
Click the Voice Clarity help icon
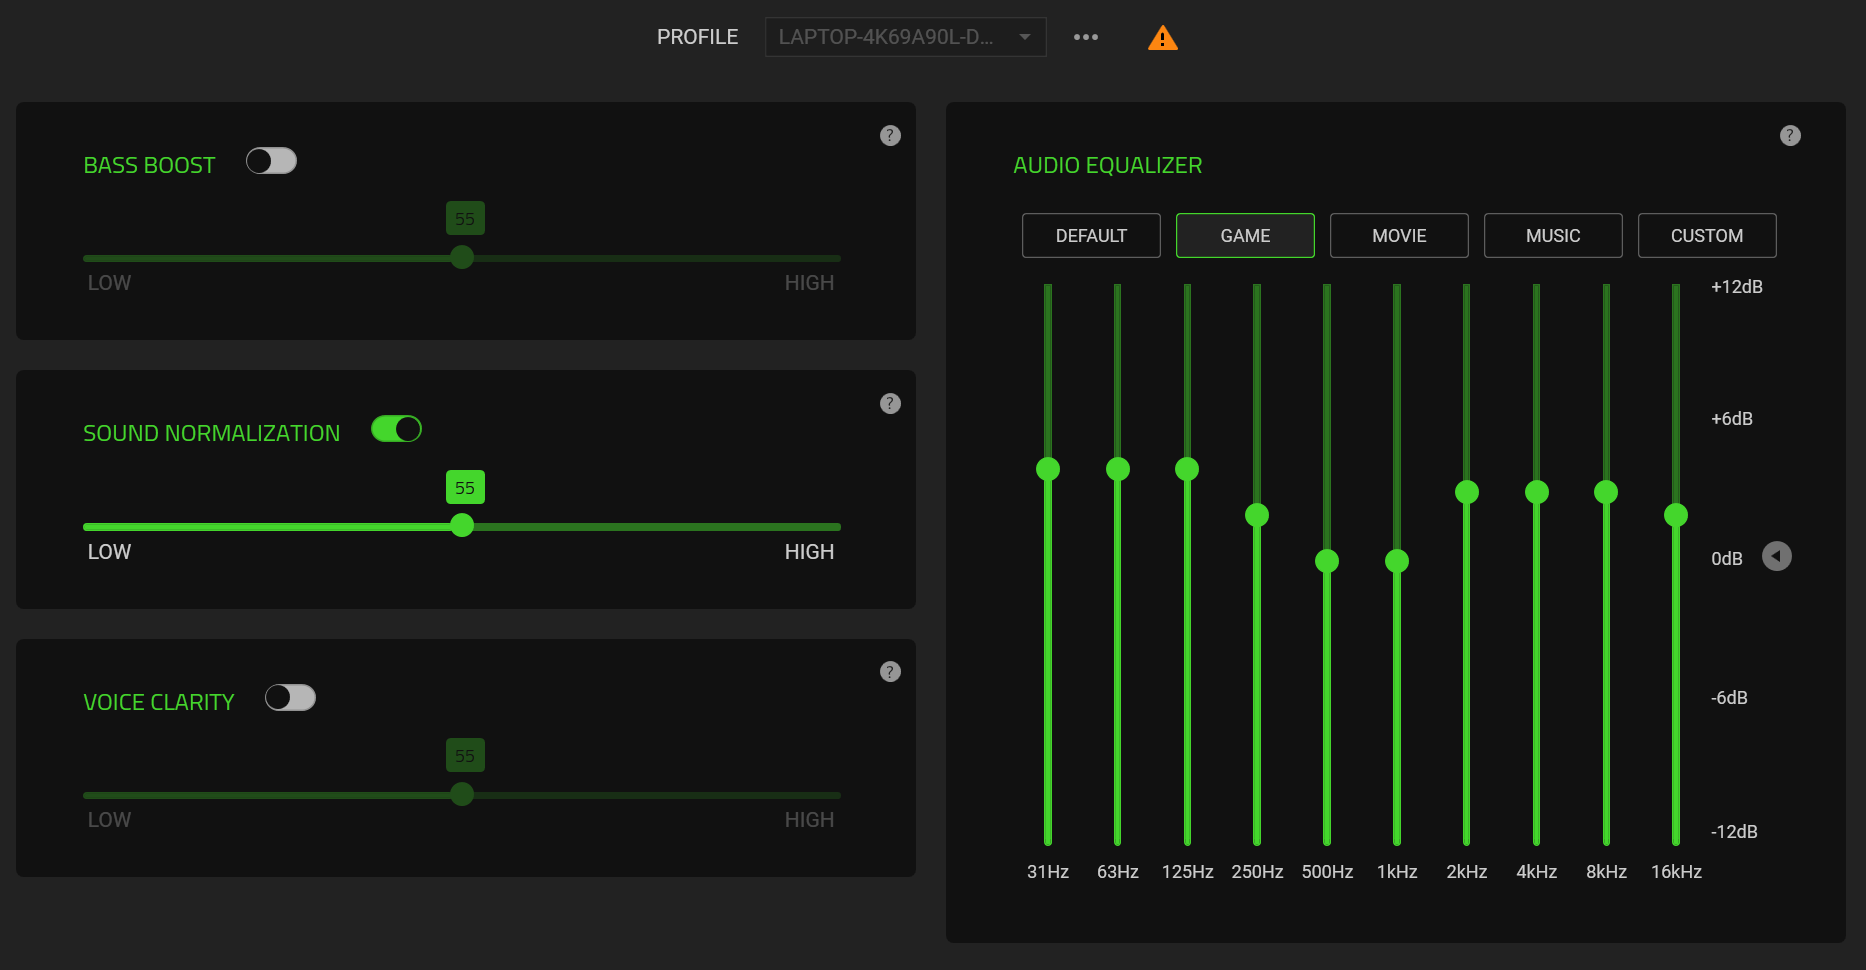point(890,671)
